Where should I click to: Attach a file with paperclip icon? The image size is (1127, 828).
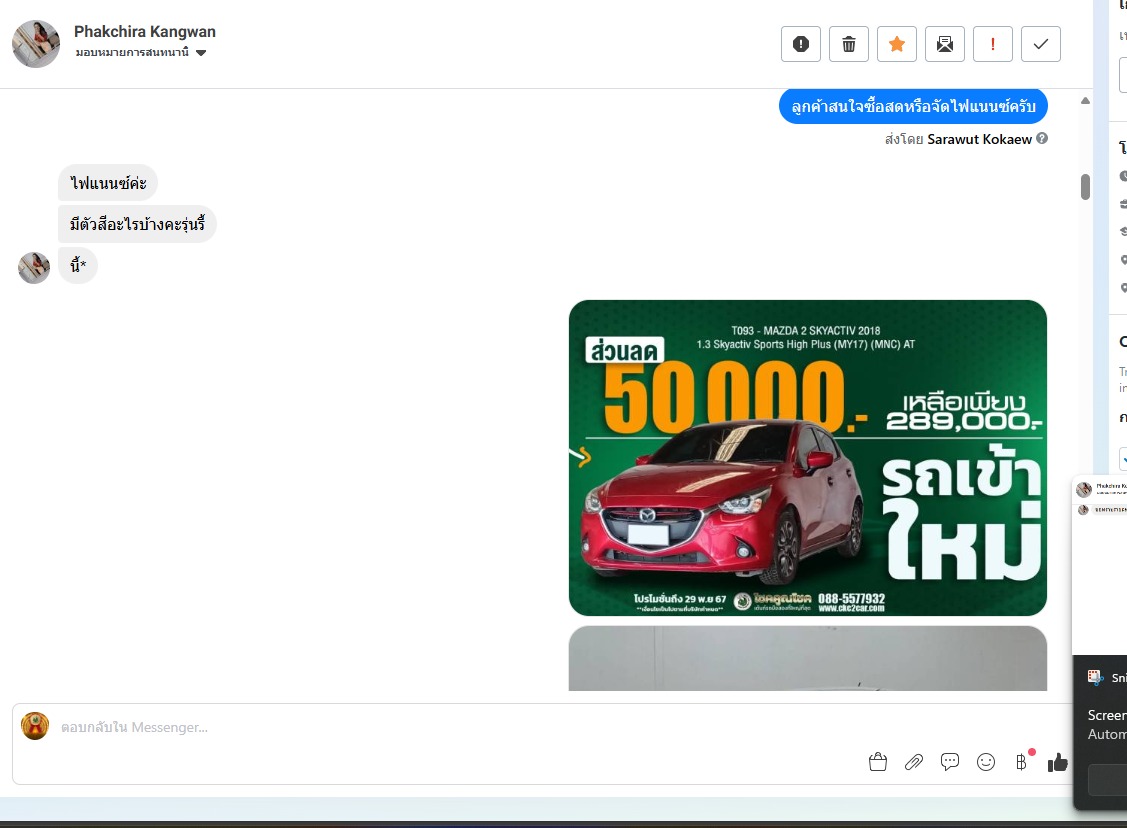click(914, 762)
